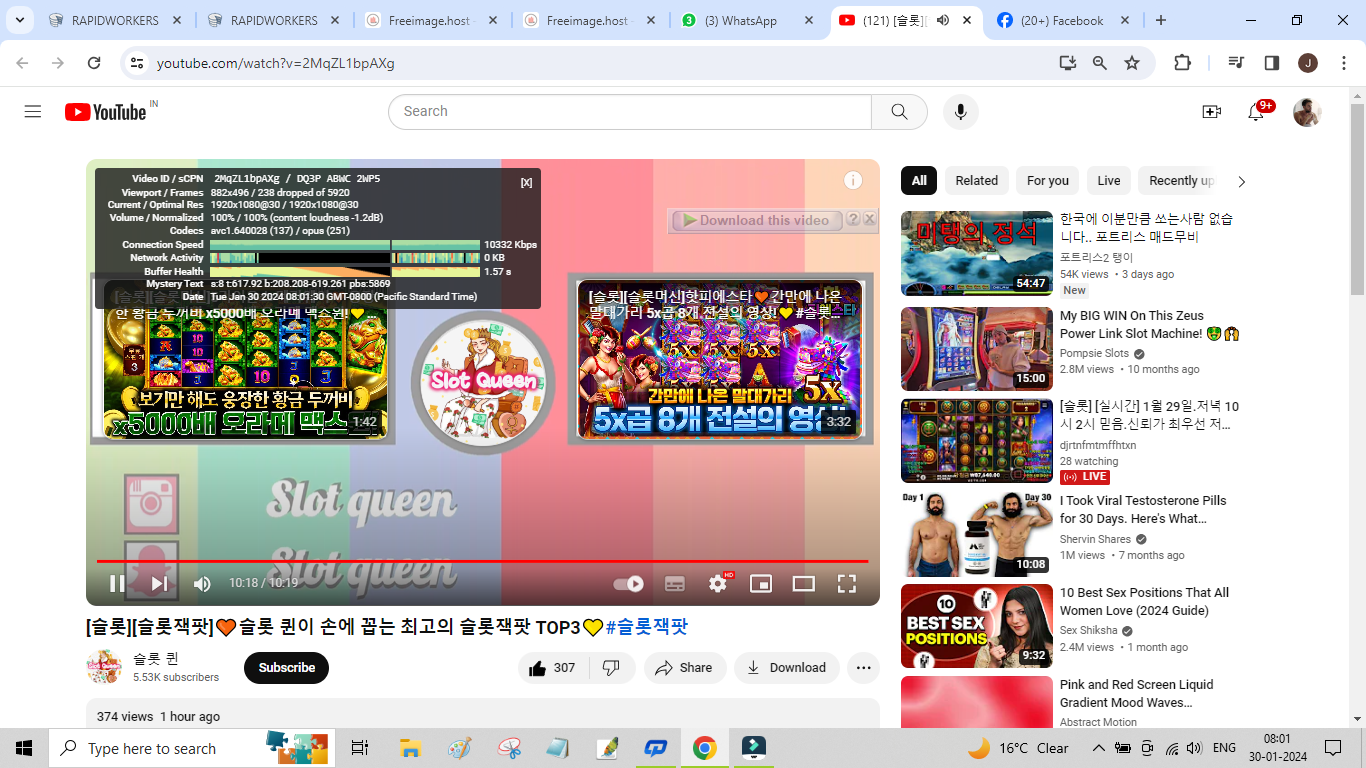Image resolution: width=1366 pixels, height=768 pixels.
Task: Open the 54:47 Tetris video thumbnail
Action: (976, 253)
